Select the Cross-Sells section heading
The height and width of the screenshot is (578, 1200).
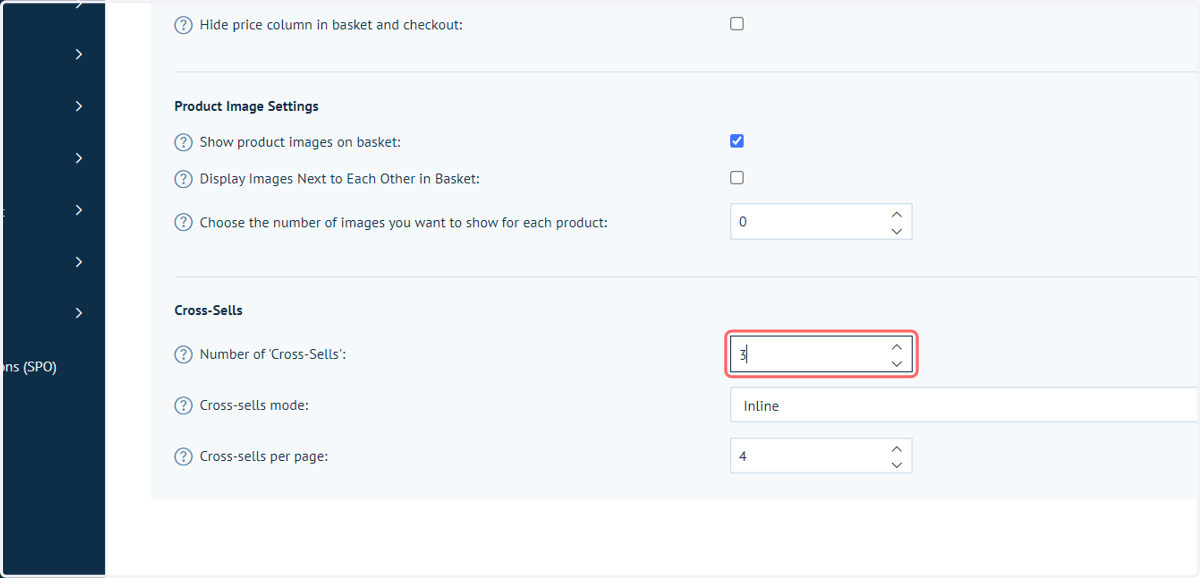point(208,310)
